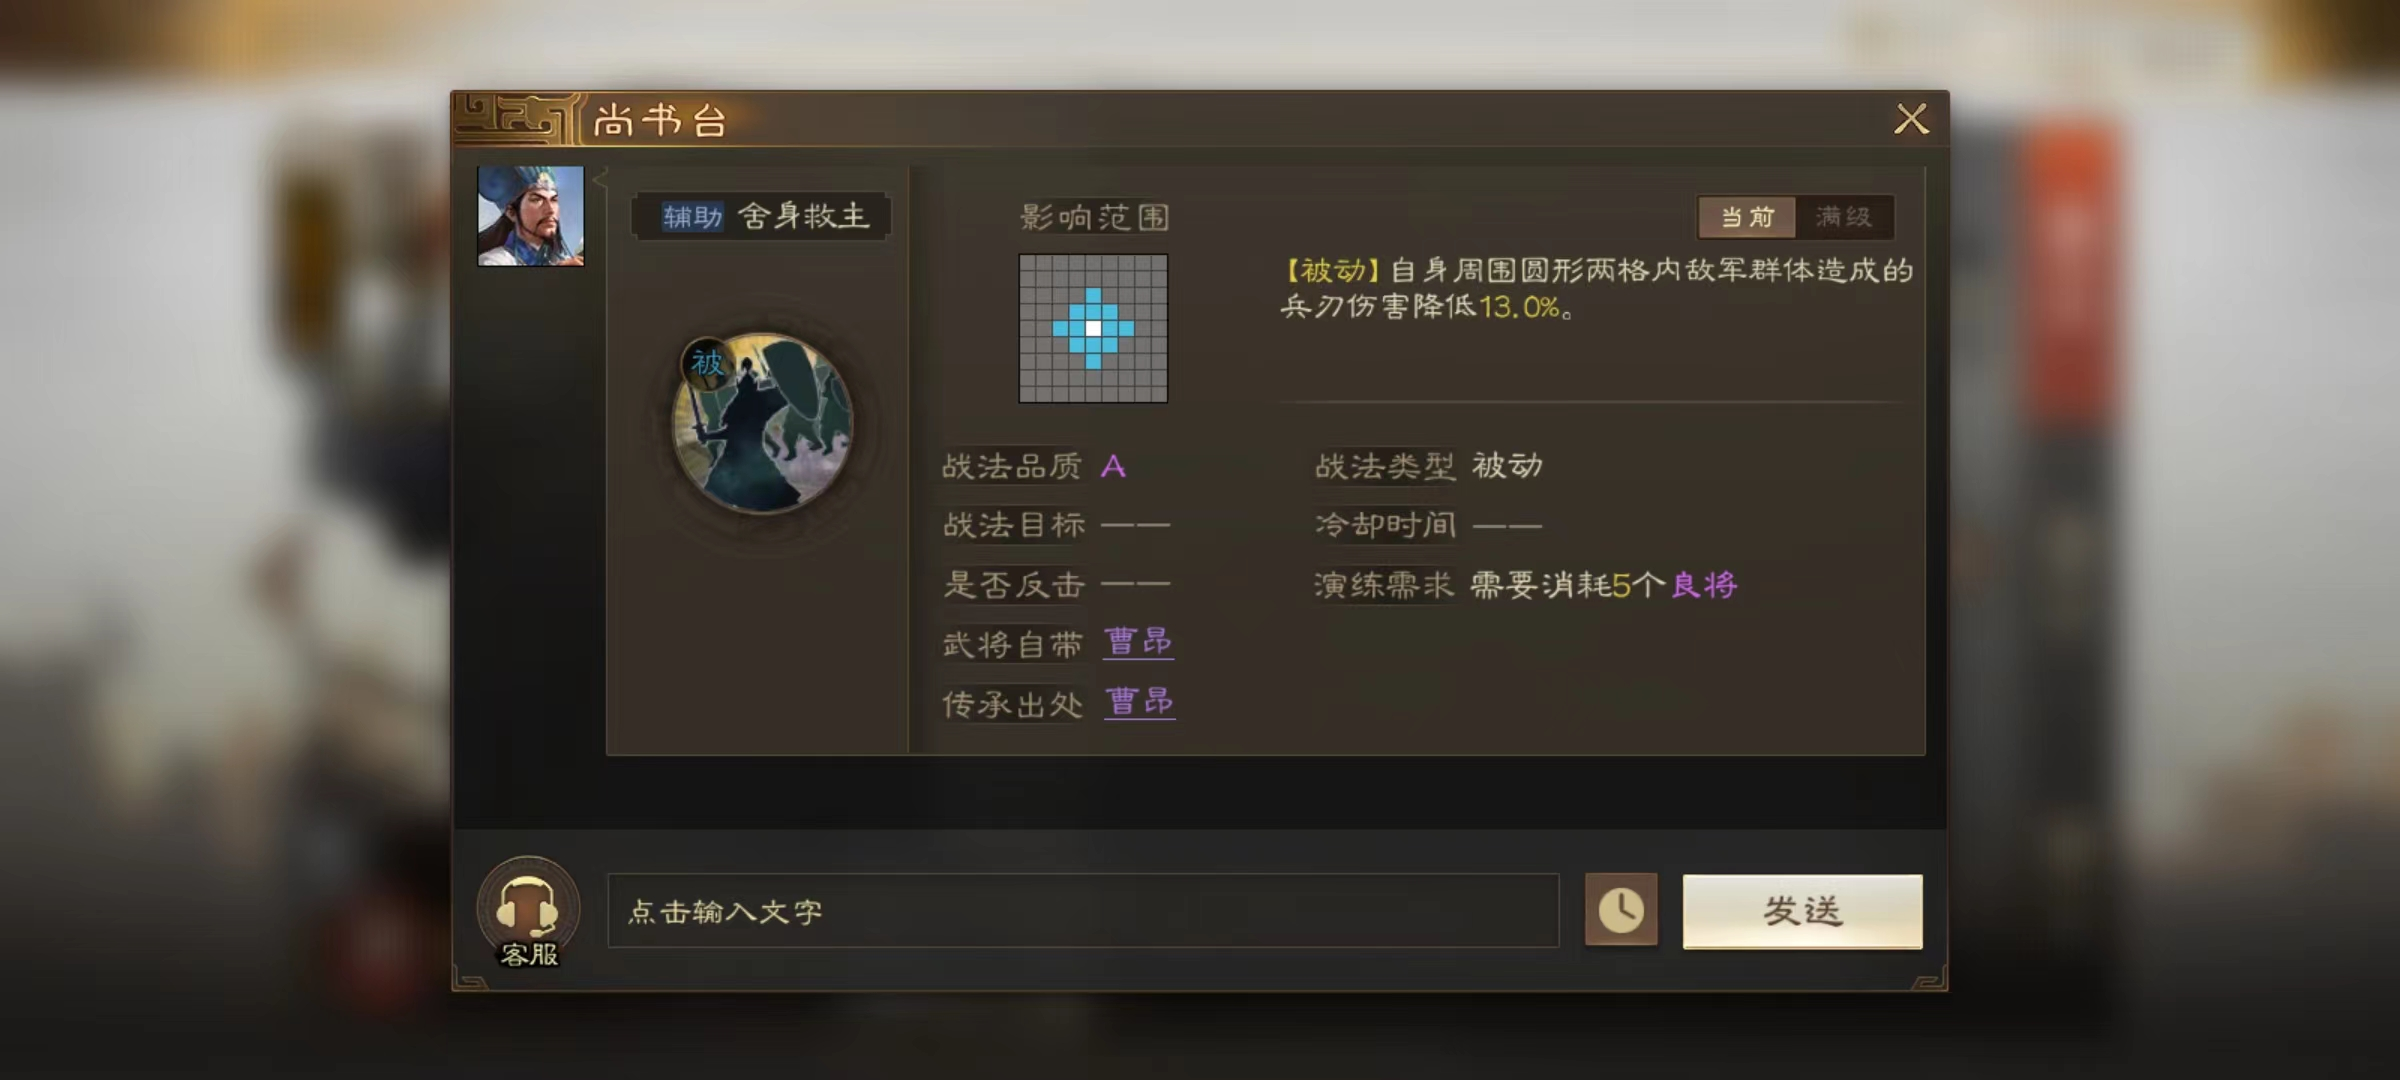The image size is (2400, 1080).
Task: Tap the white center cell of range grid
Action: pos(1093,328)
